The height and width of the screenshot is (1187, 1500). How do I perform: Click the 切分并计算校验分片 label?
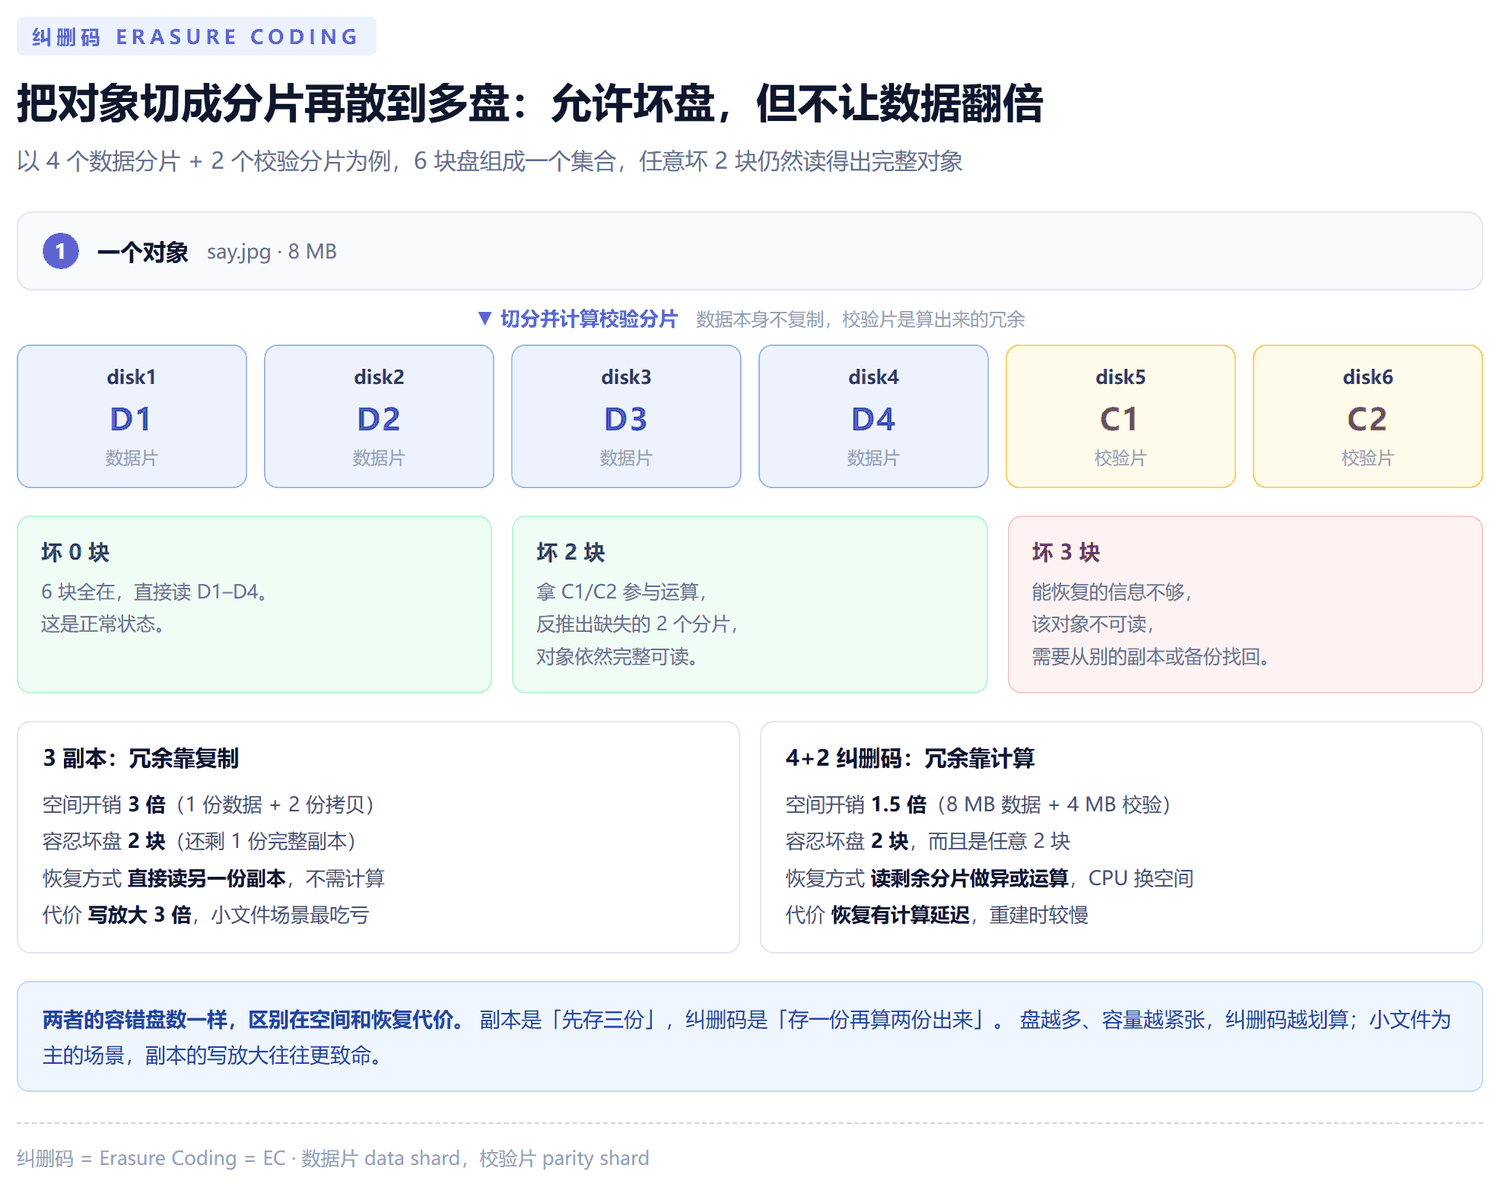[589, 319]
